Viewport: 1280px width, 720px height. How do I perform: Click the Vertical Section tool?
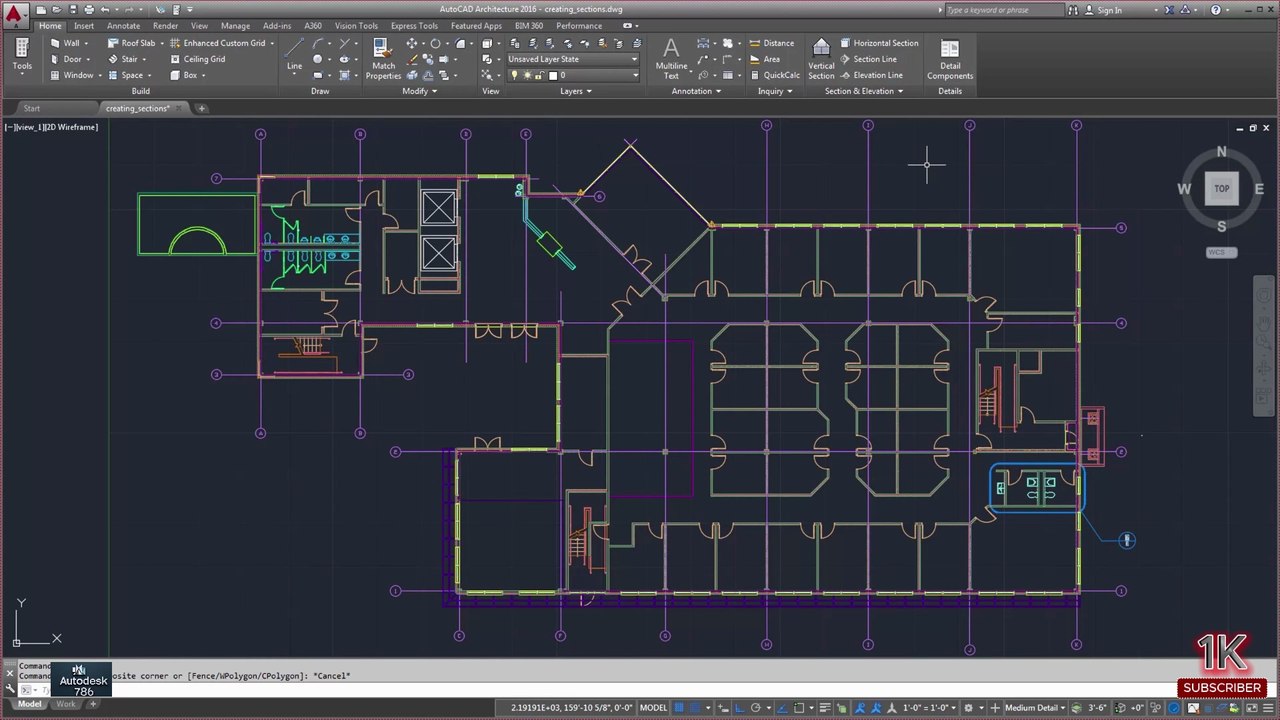pyautogui.click(x=821, y=59)
